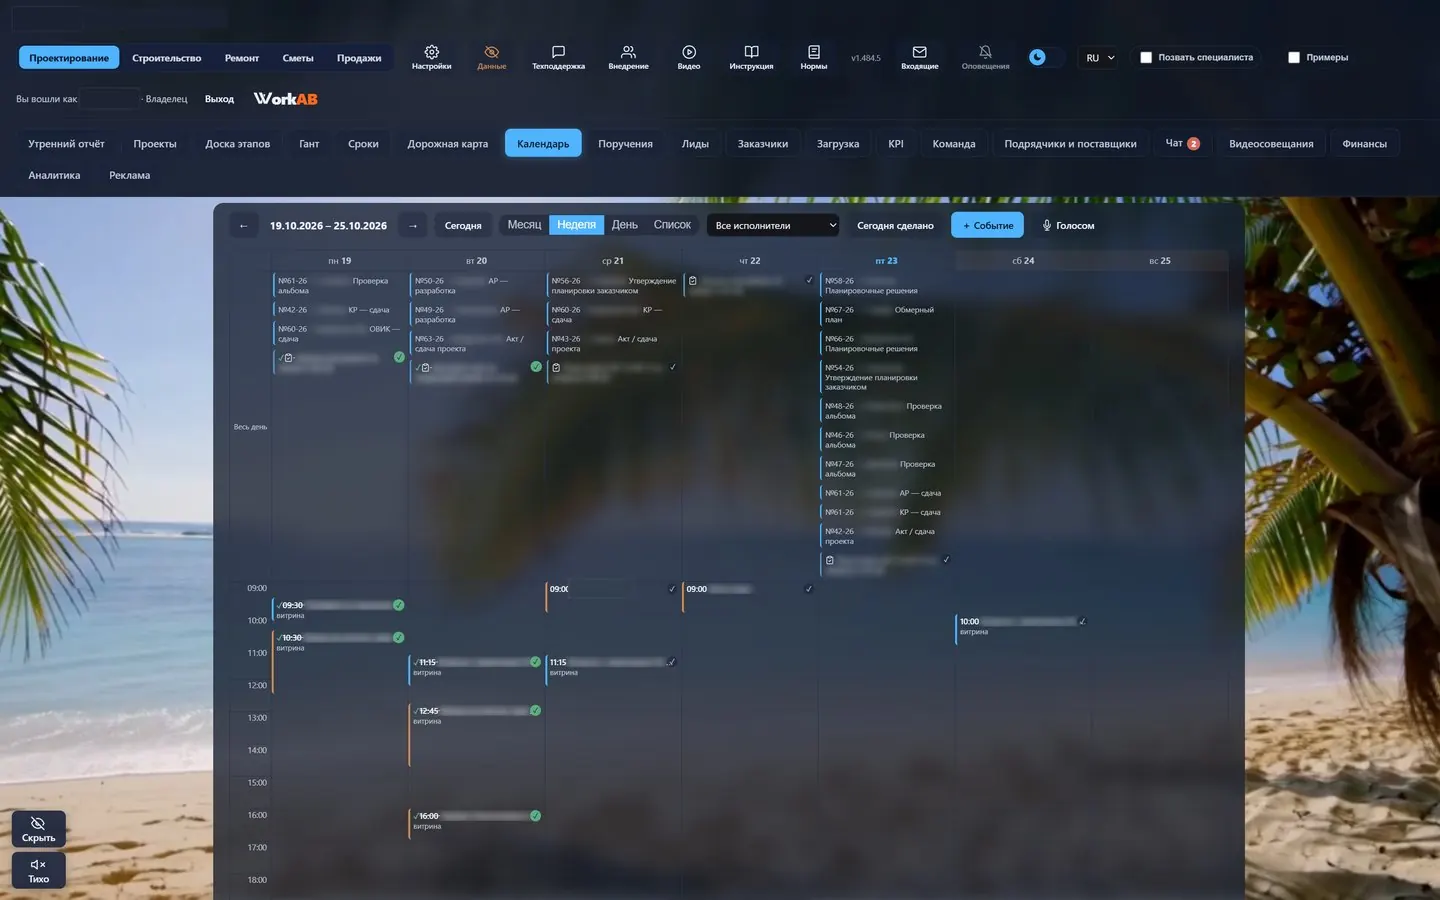The image size is (1440, 900).
Task: Click the WorkAB logo
Action: click(x=285, y=99)
